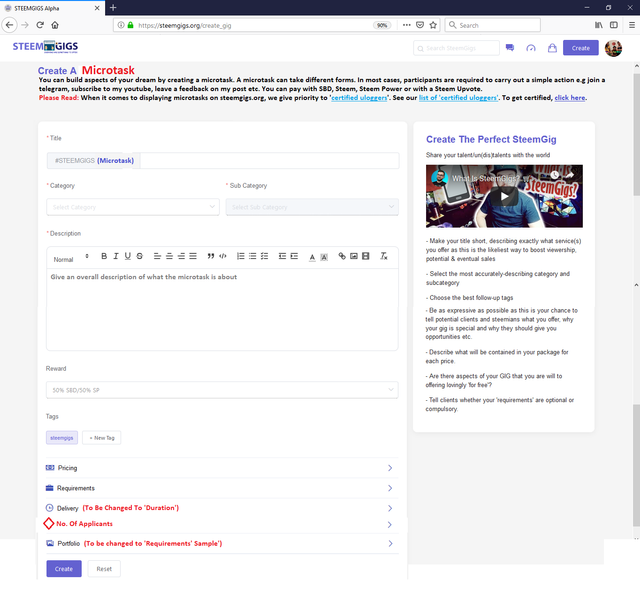Screen dimensions: 640x610
Task: Clear text formatting in the editor
Action: pyautogui.click(x=384, y=256)
